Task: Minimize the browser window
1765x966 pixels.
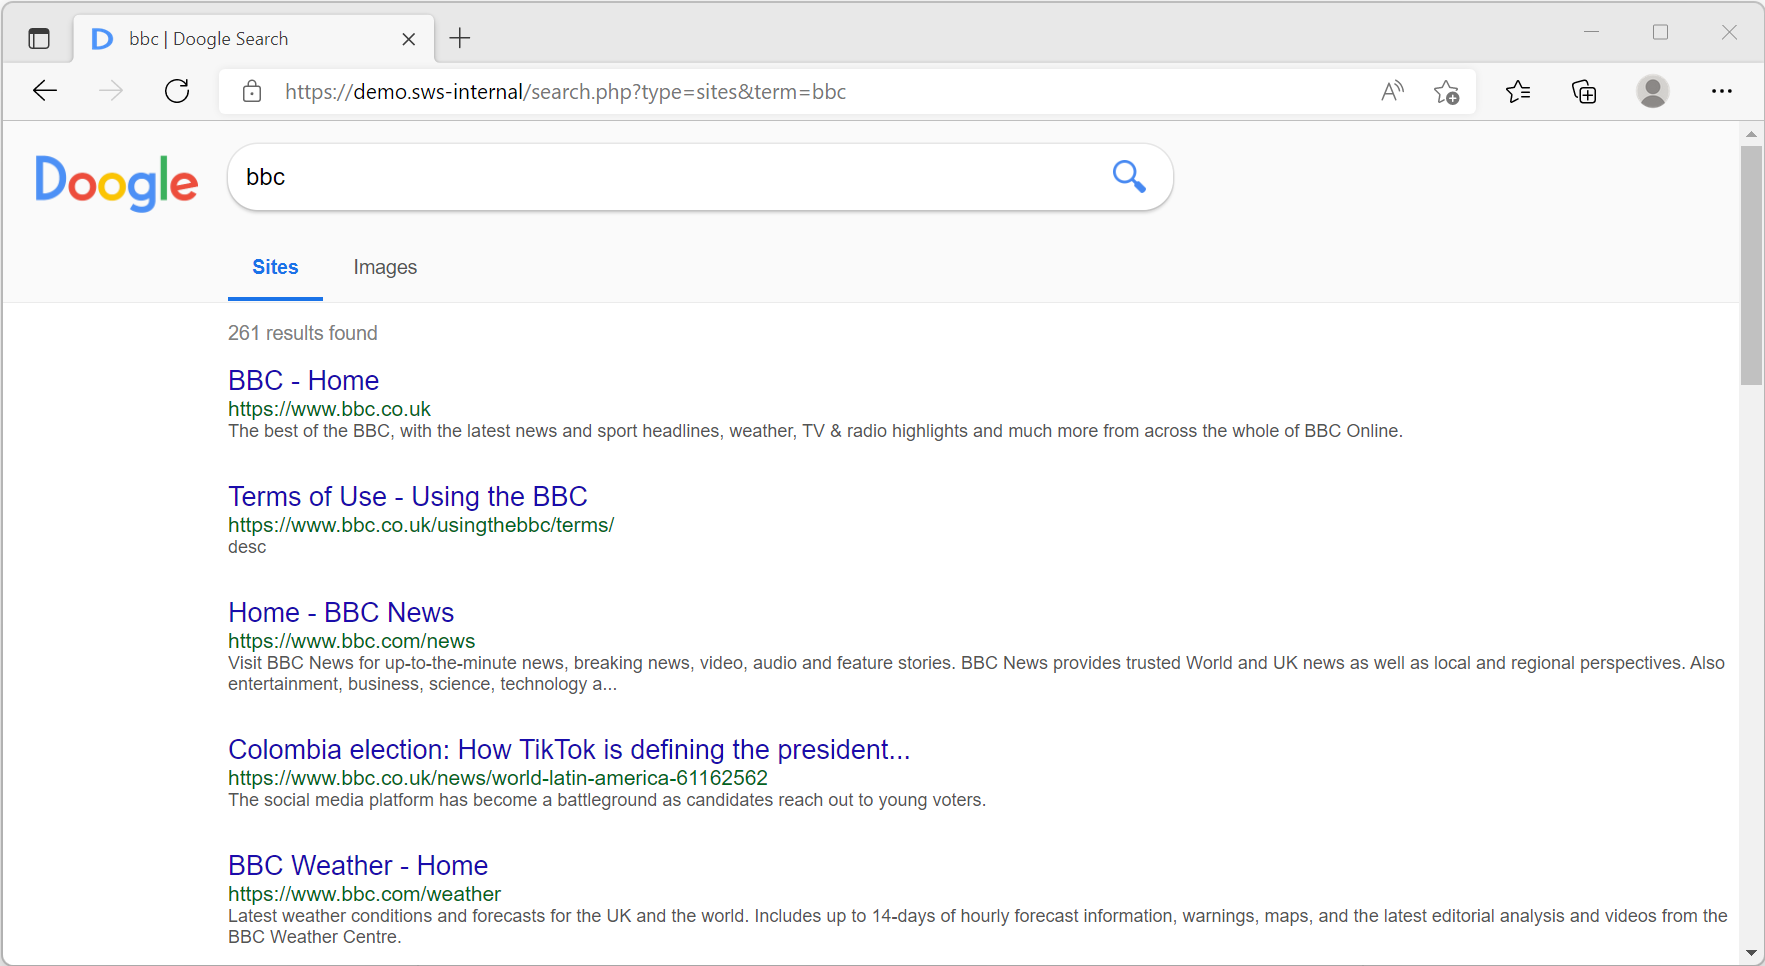Action: click(x=1591, y=32)
